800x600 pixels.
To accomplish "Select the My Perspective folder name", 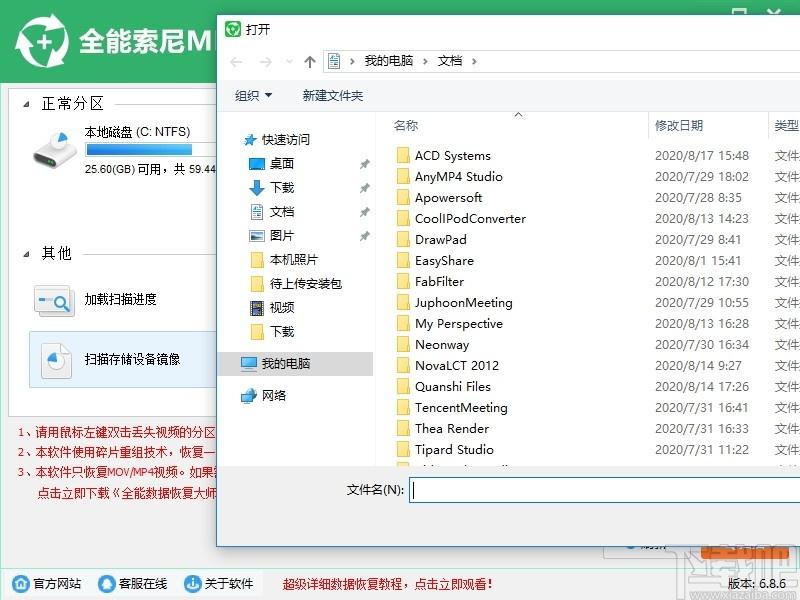I will pos(459,323).
